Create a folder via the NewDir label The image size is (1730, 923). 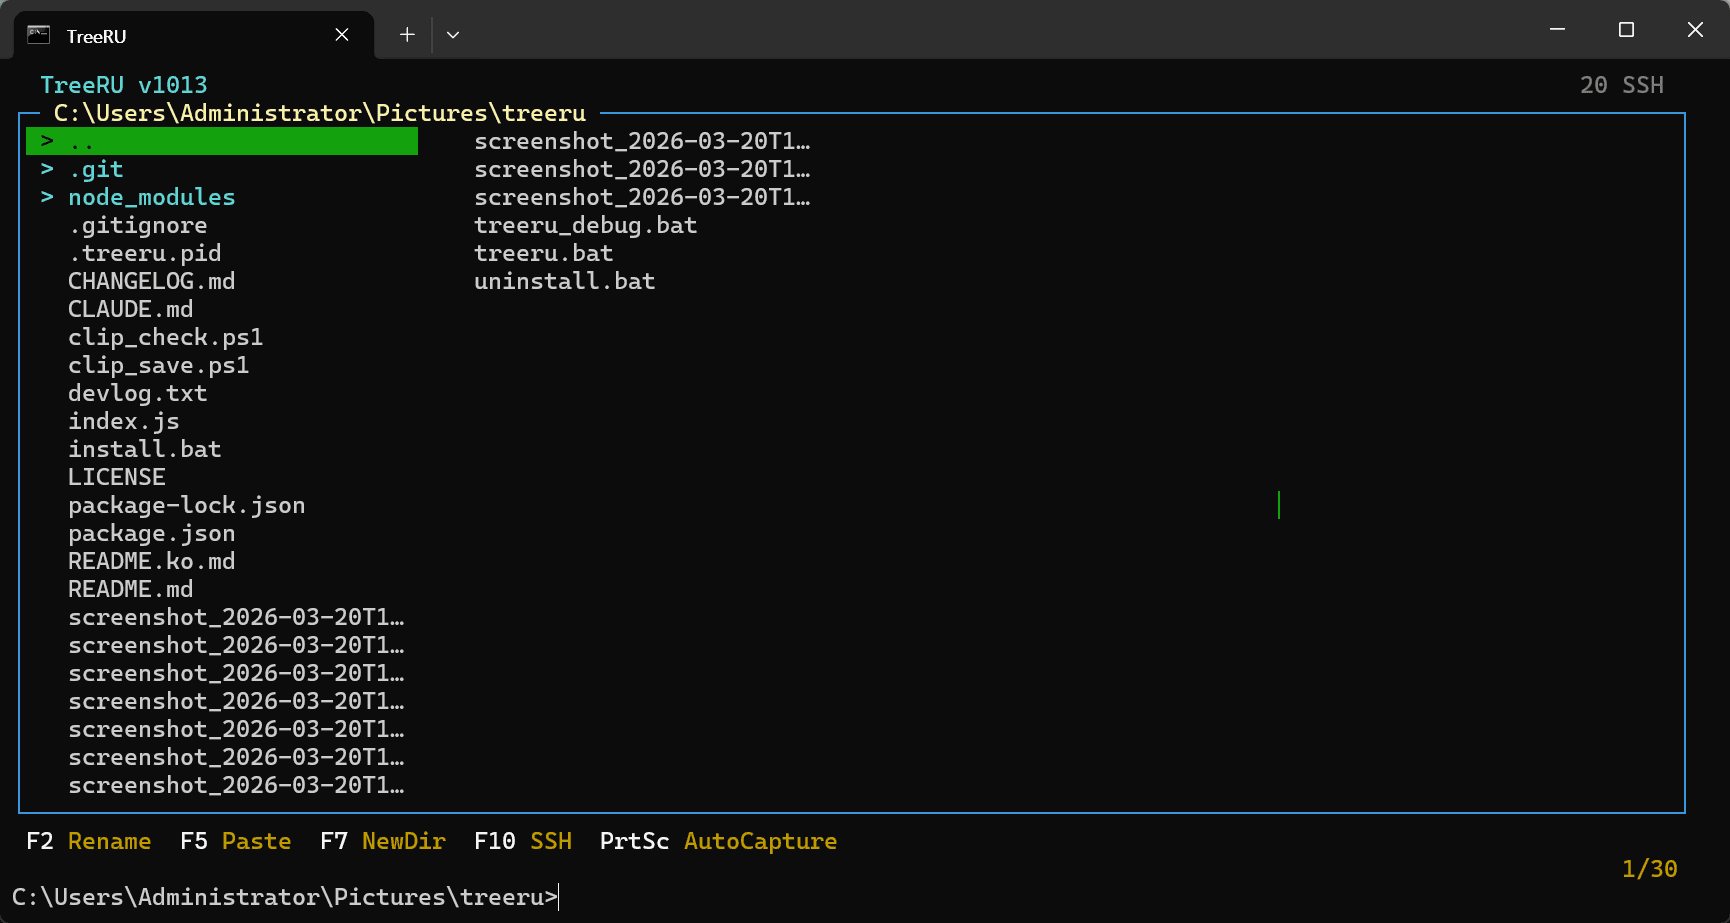pyautogui.click(x=404, y=841)
